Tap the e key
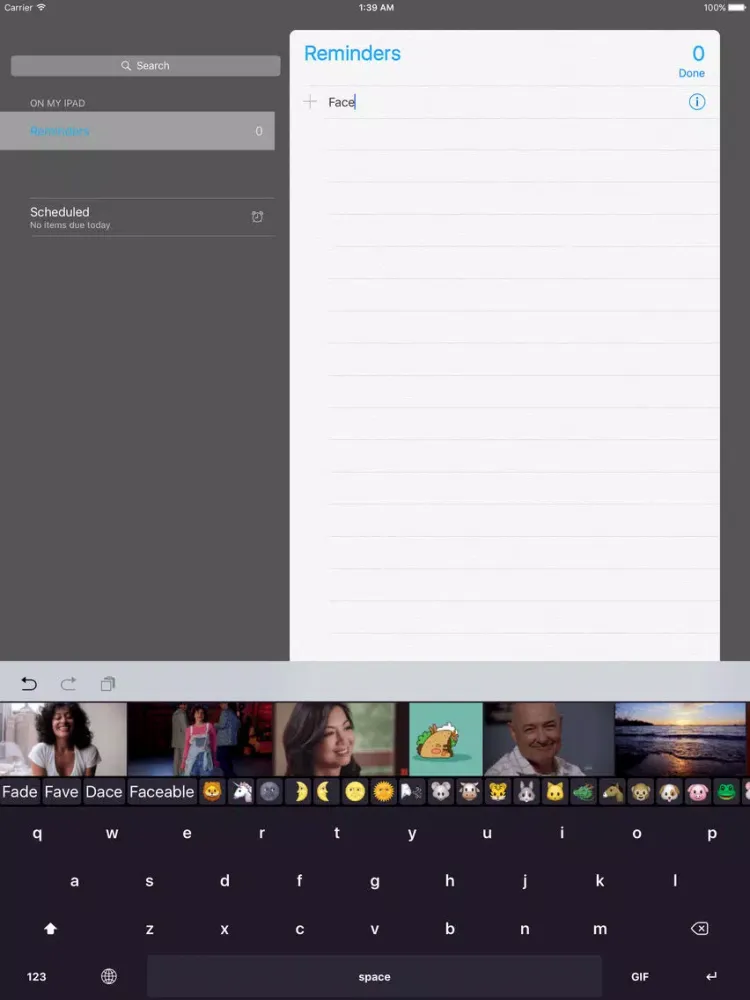 pyautogui.click(x=187, y=833)
